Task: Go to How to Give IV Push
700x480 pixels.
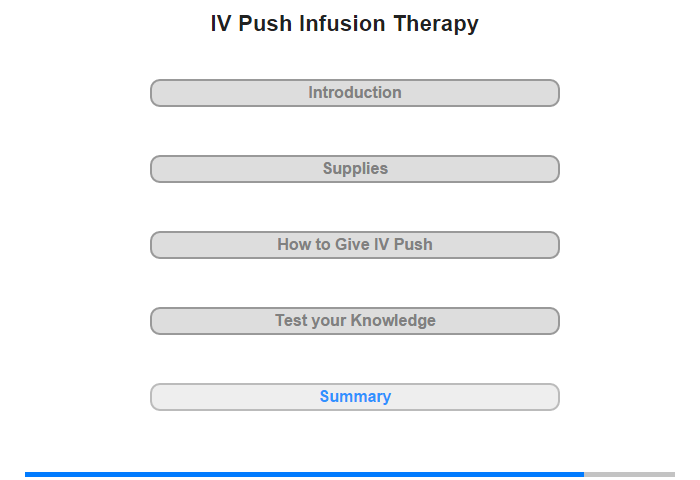Action: [354, 245]
